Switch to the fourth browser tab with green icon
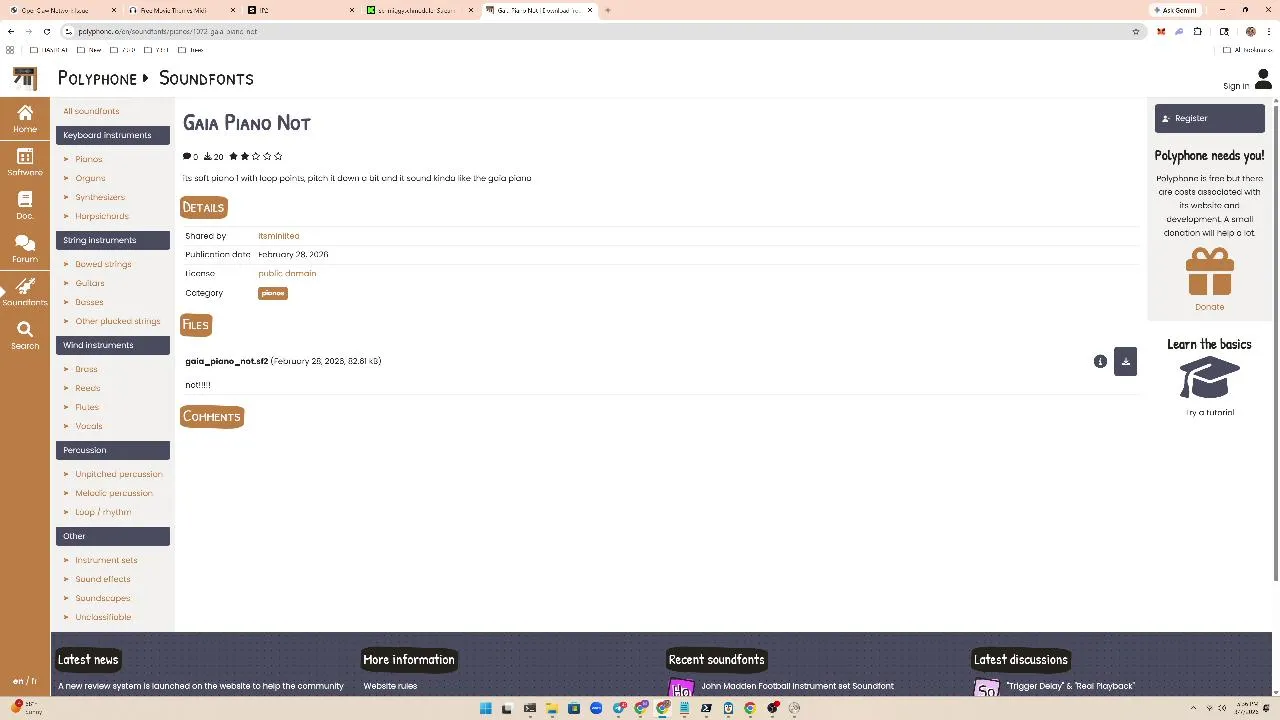Viewport: 1280px width, 720px height. point(419,10)
